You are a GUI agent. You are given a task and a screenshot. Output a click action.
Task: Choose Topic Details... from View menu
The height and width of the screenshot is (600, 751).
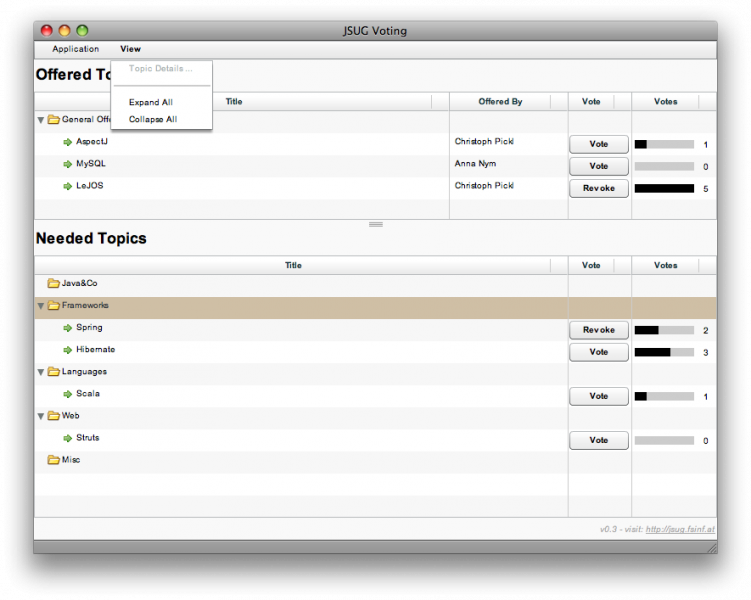pyautogui.click(x=161, y=68)
